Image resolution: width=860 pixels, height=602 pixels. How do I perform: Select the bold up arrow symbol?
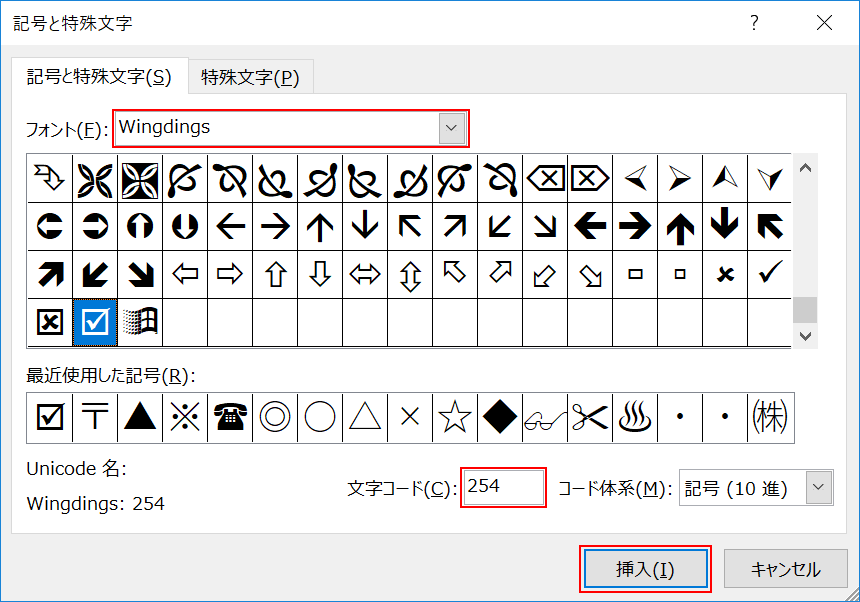tap(680, 226)
